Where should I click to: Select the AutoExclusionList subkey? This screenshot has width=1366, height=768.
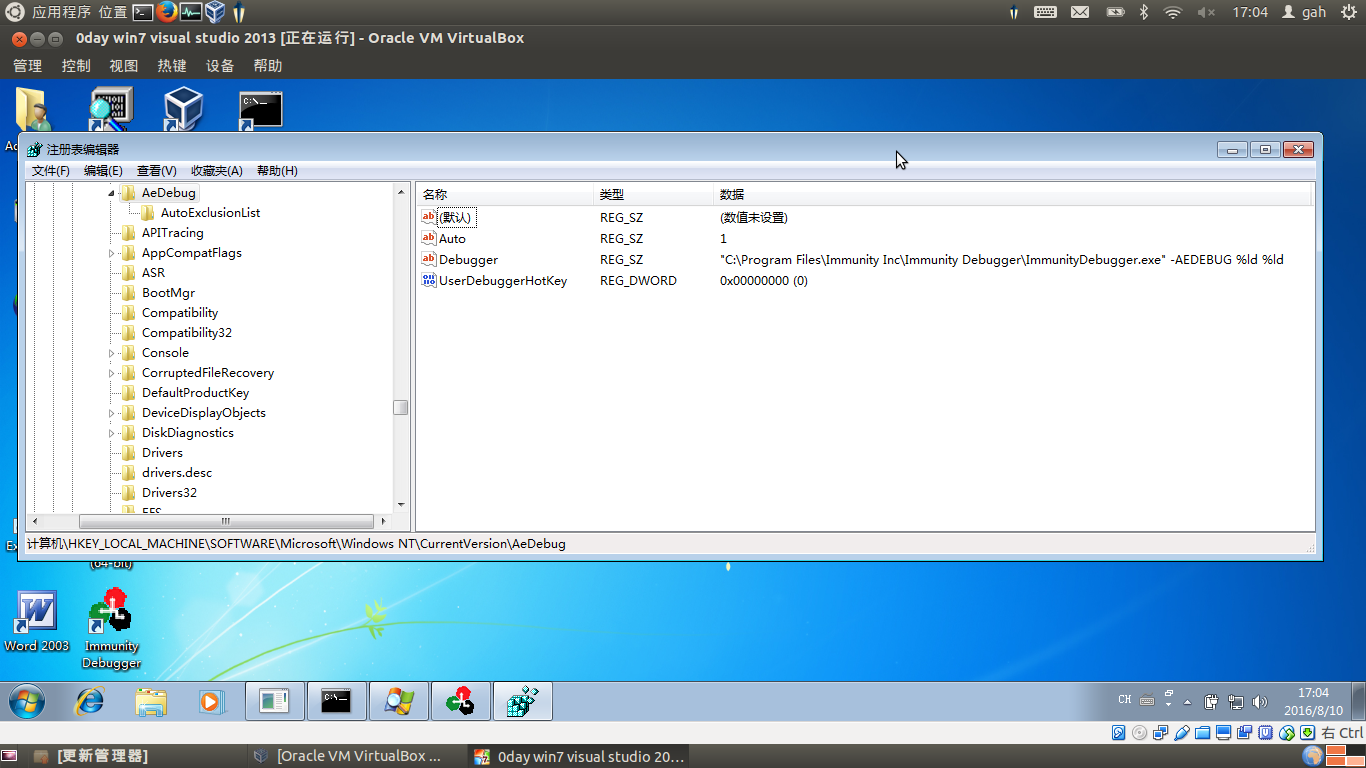point(210,213)
